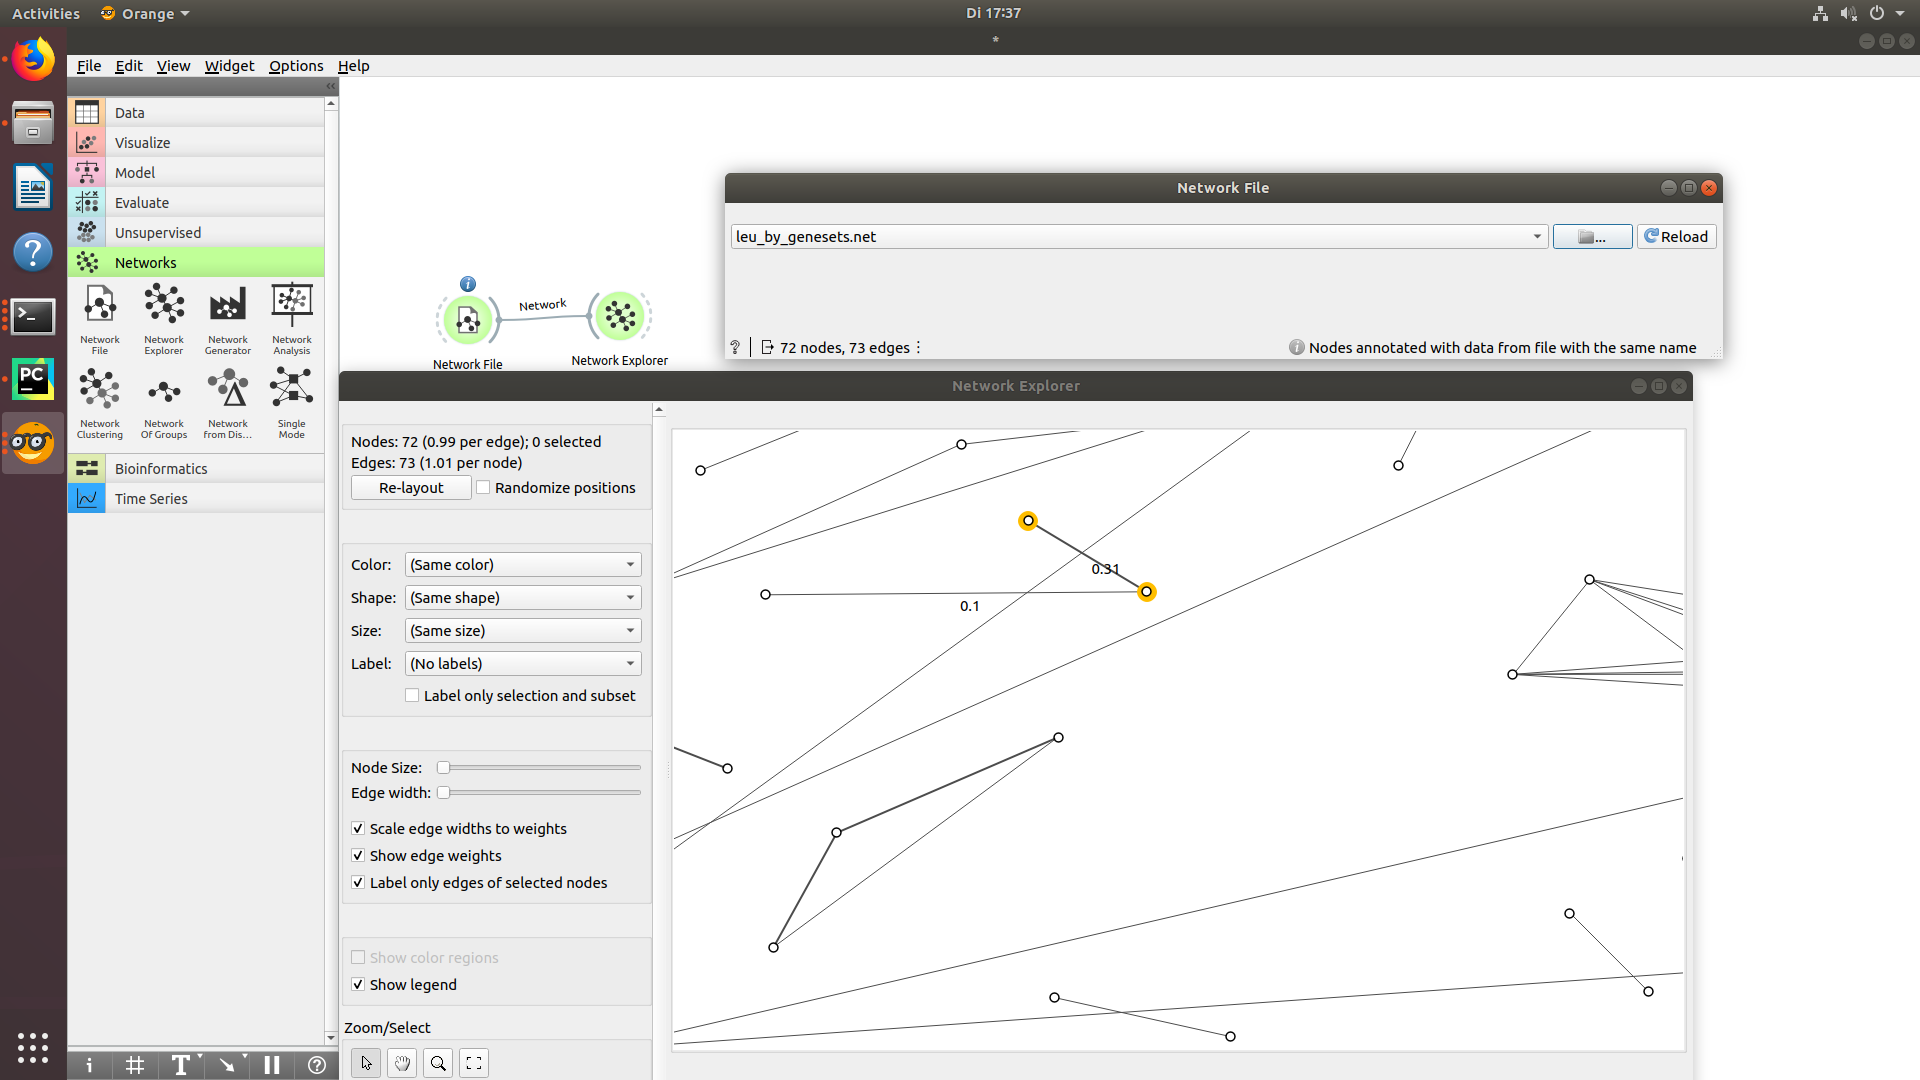Choose the select arrow tool
The image size is (1920, 1080).
366,1063
